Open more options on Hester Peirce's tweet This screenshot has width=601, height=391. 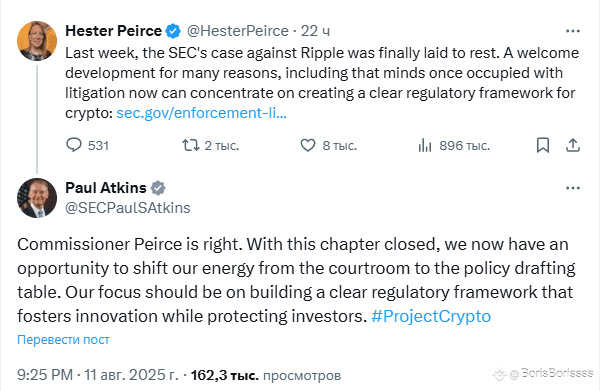573,31
